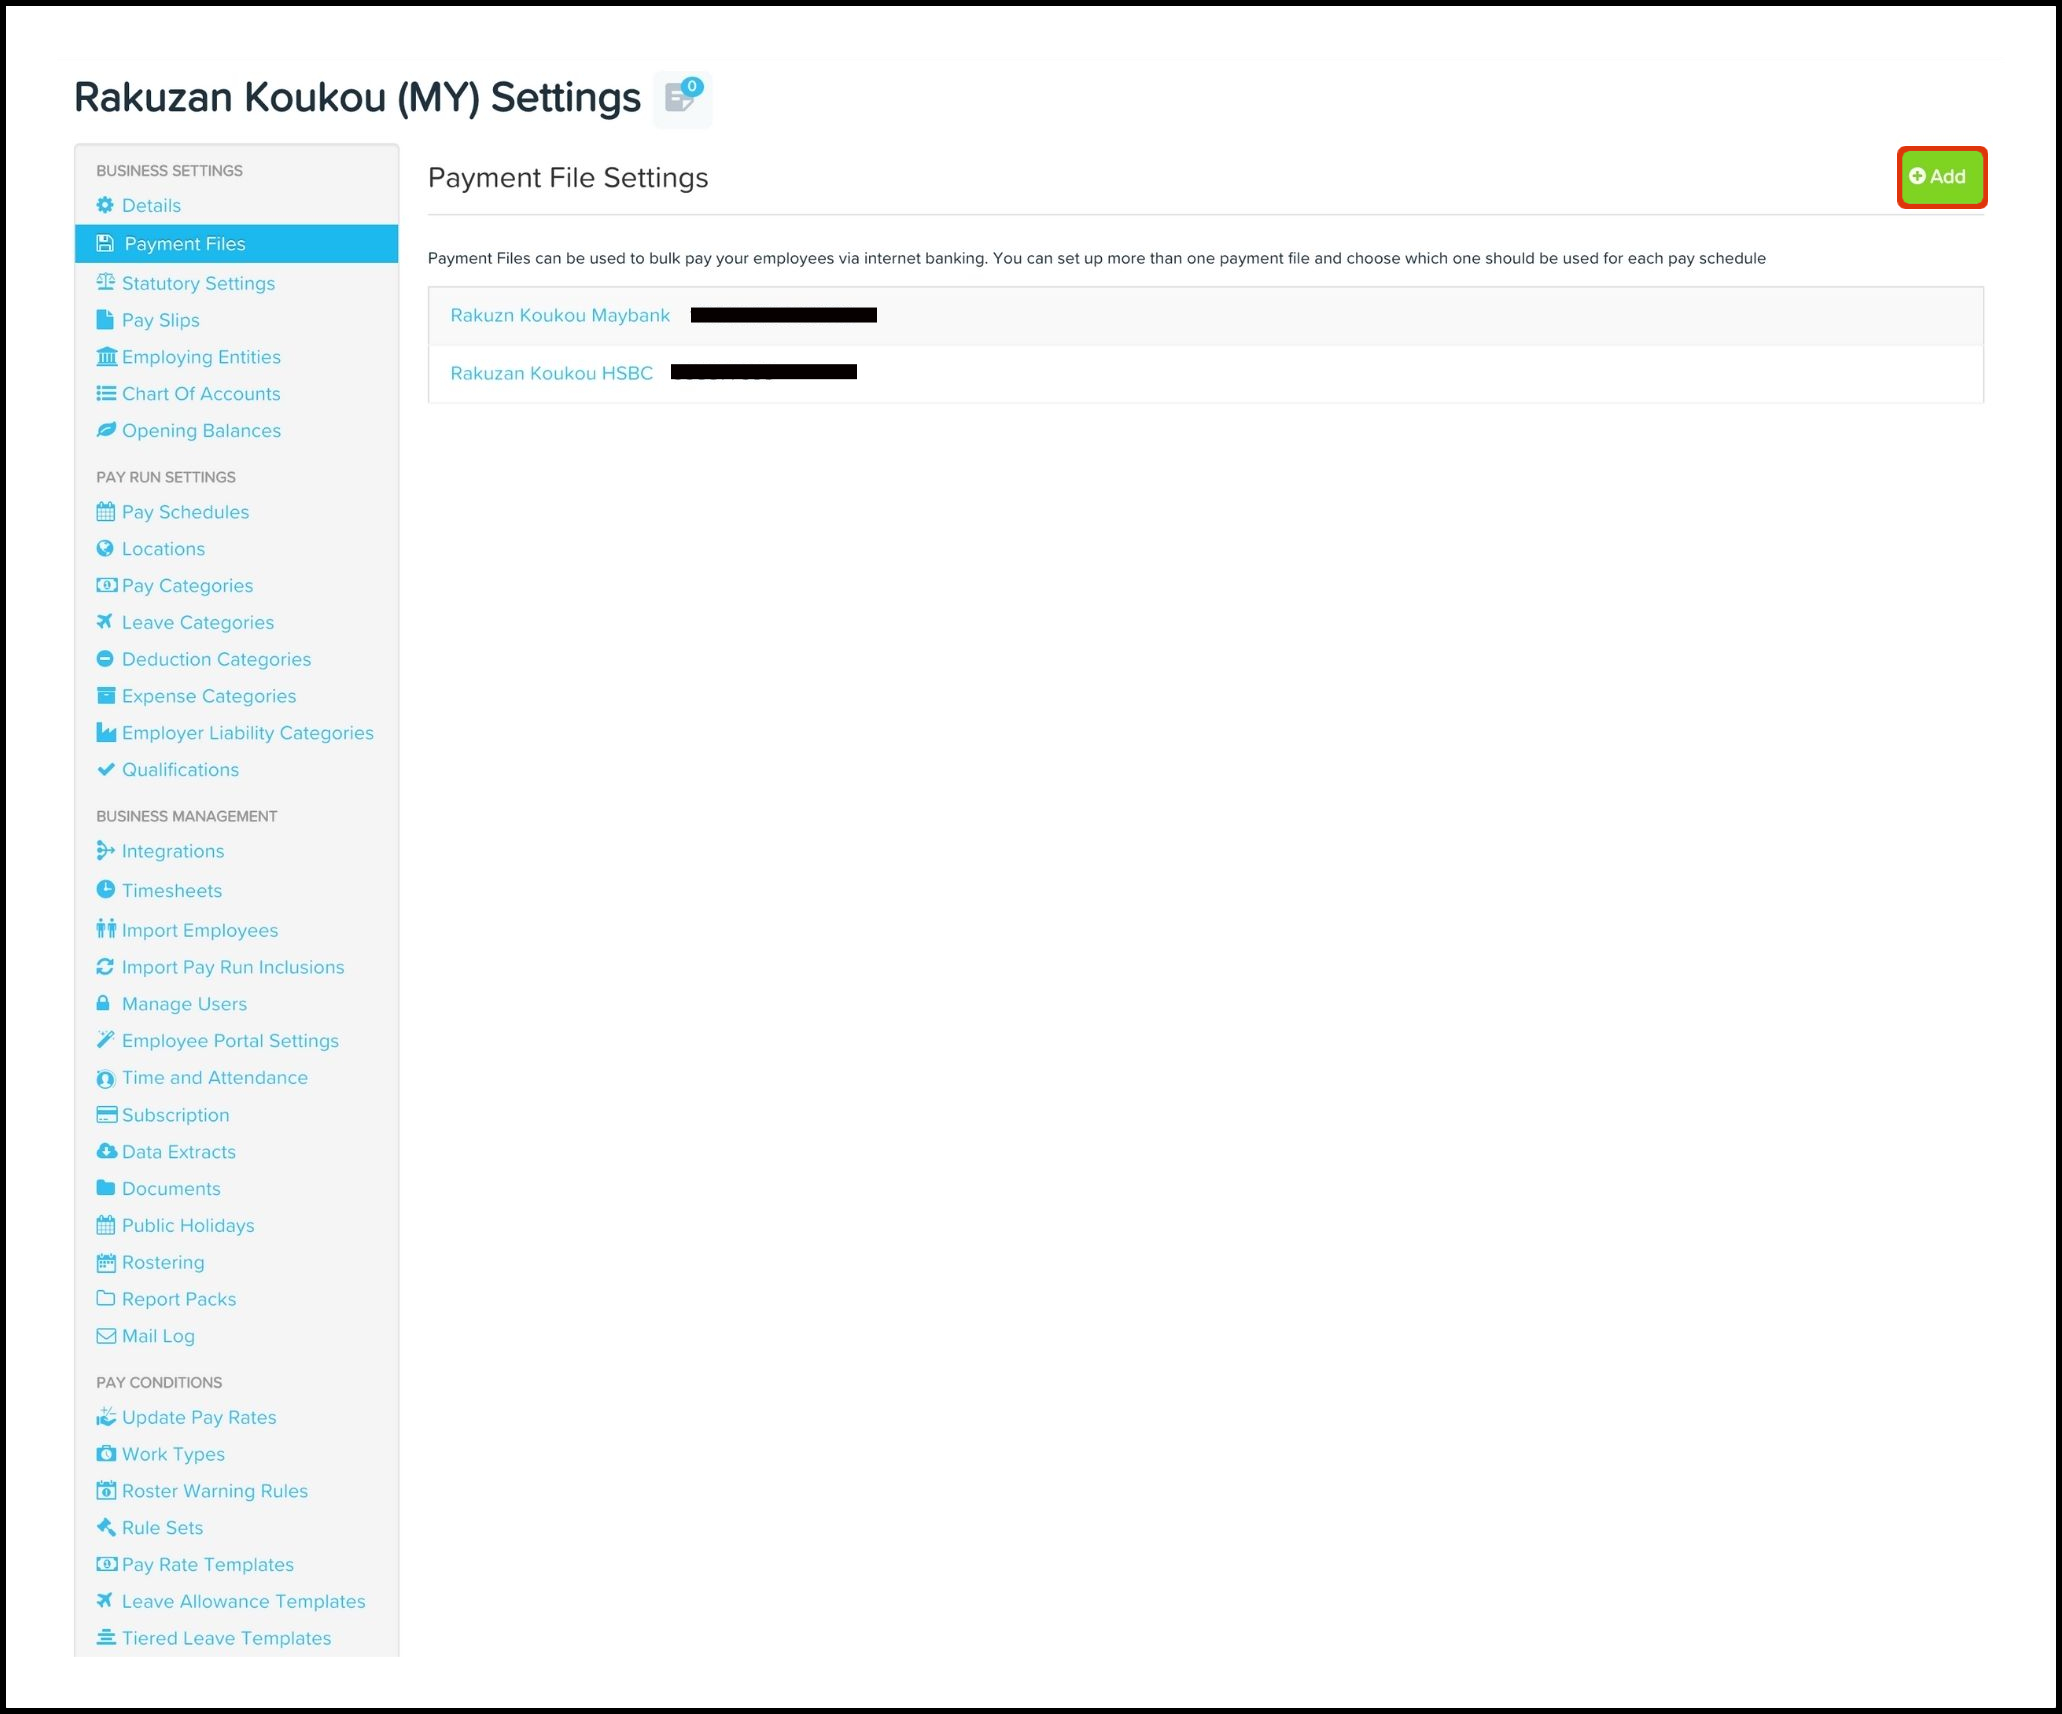Click the globe icon beside Locations

tap(105, 548)
